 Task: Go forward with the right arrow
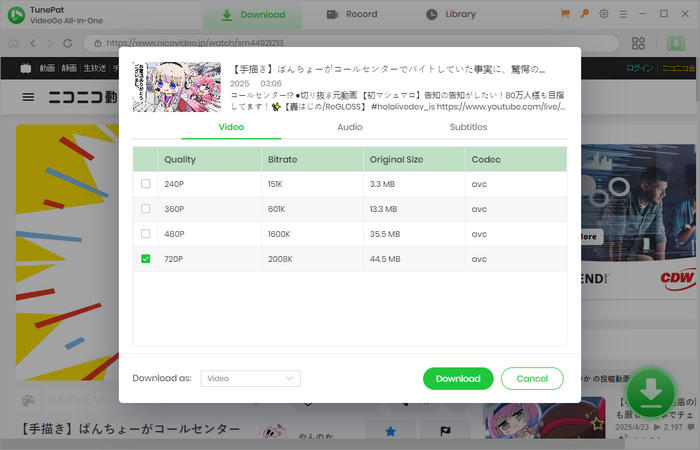coord(50,43)
